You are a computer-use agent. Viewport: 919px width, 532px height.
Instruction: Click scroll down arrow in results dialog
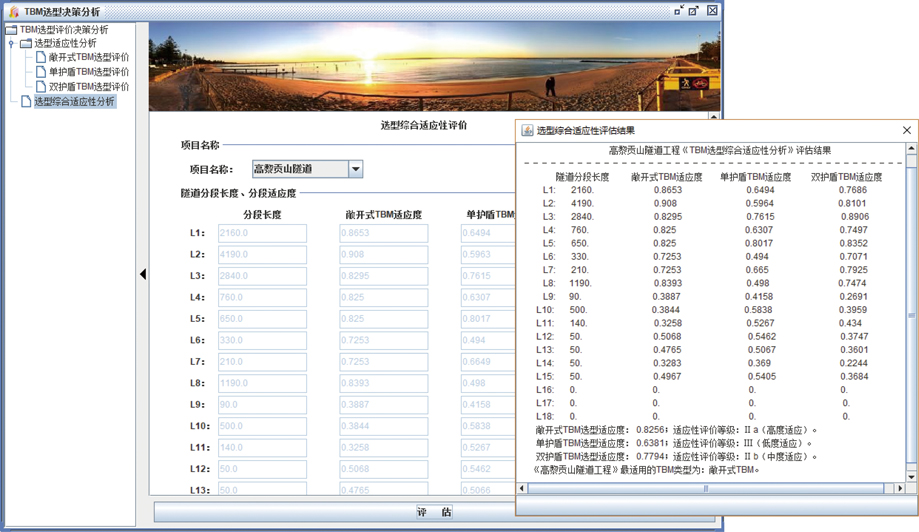click(911, 477)
